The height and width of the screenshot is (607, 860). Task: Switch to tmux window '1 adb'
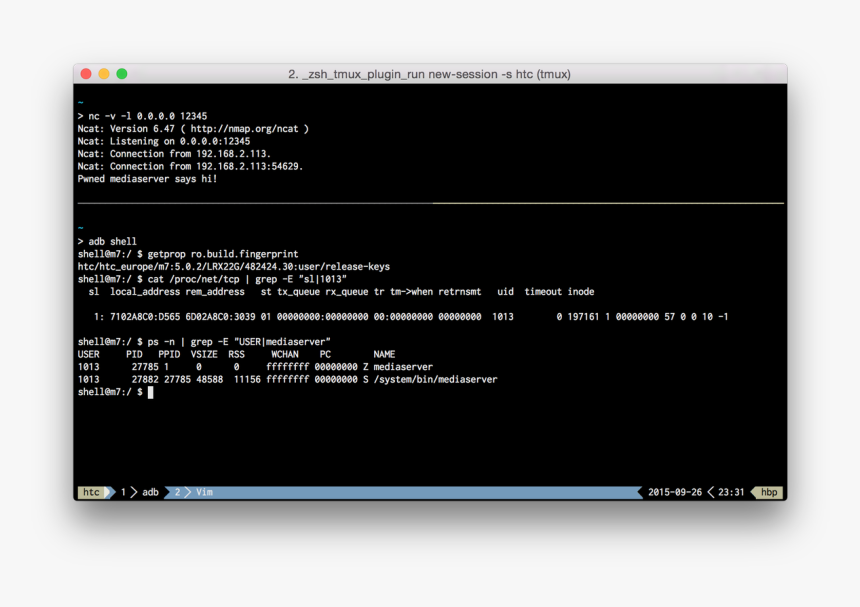point(140,492)
